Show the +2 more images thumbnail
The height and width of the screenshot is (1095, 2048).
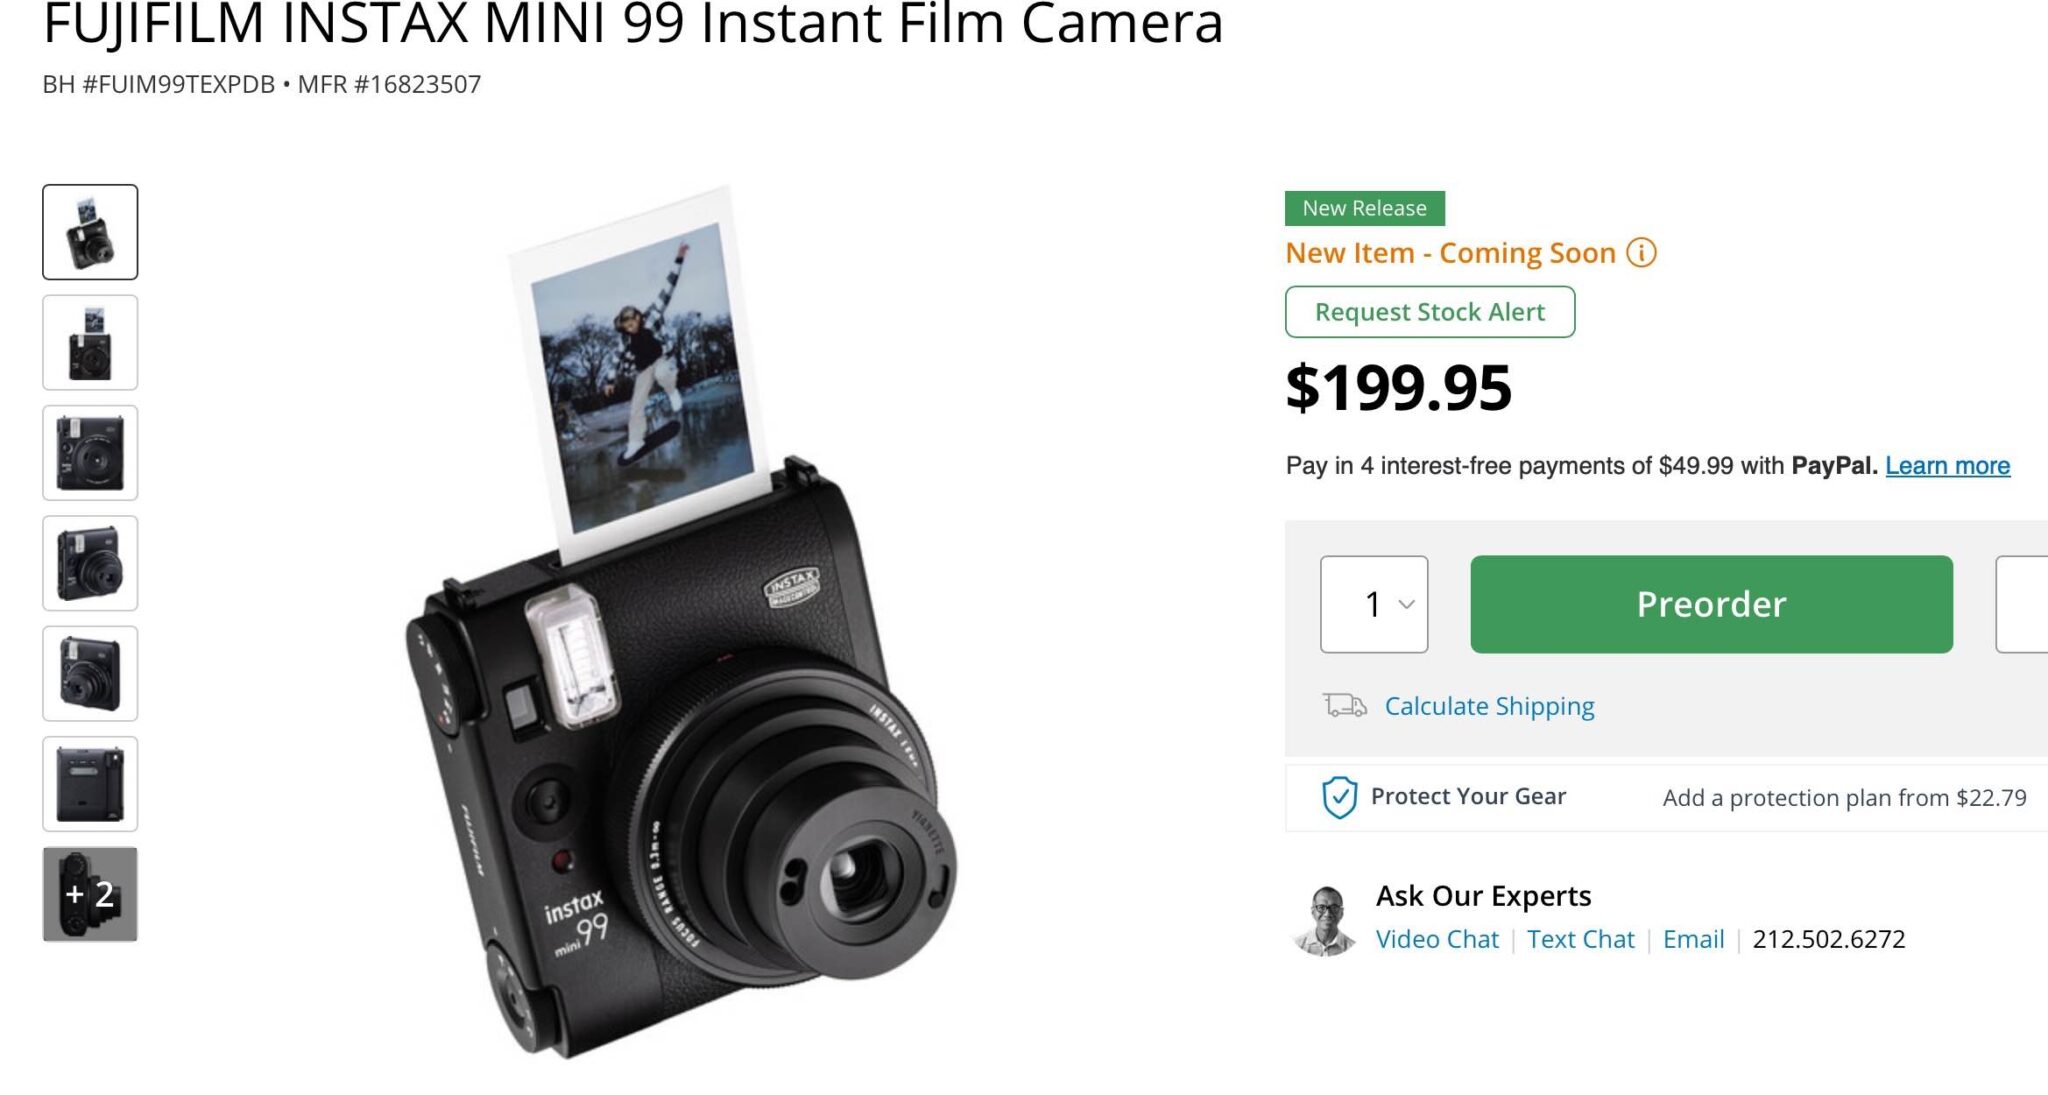tap(90, 894)
